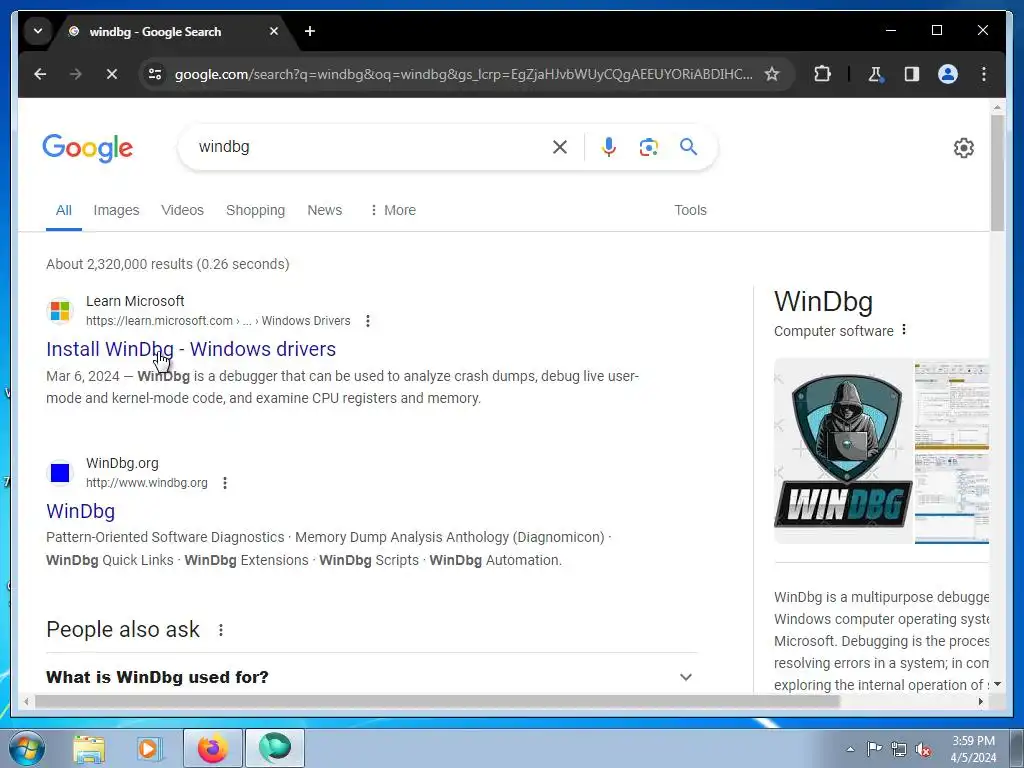Click the http://www.windbg.org URL text
The height and width of the screenshot is (768, 1024).
pyautogui.click(x=147, y=483)
